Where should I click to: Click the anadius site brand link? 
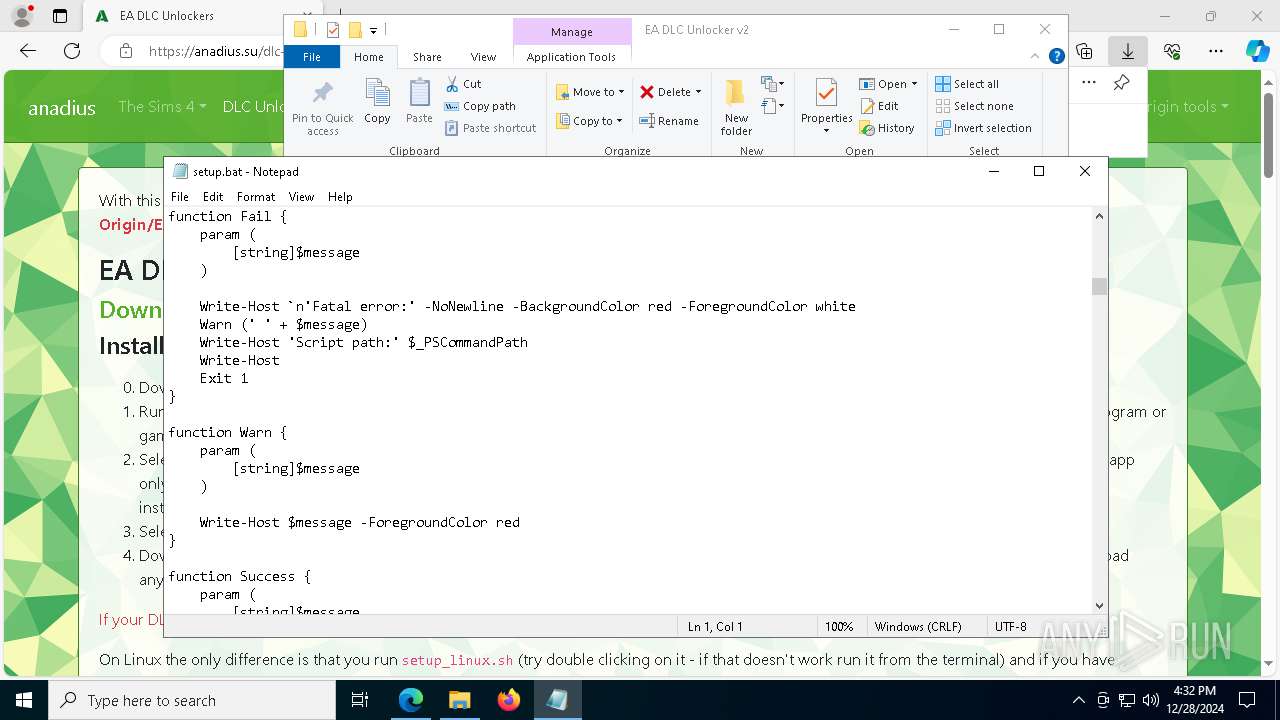click(x=62, y=108)
